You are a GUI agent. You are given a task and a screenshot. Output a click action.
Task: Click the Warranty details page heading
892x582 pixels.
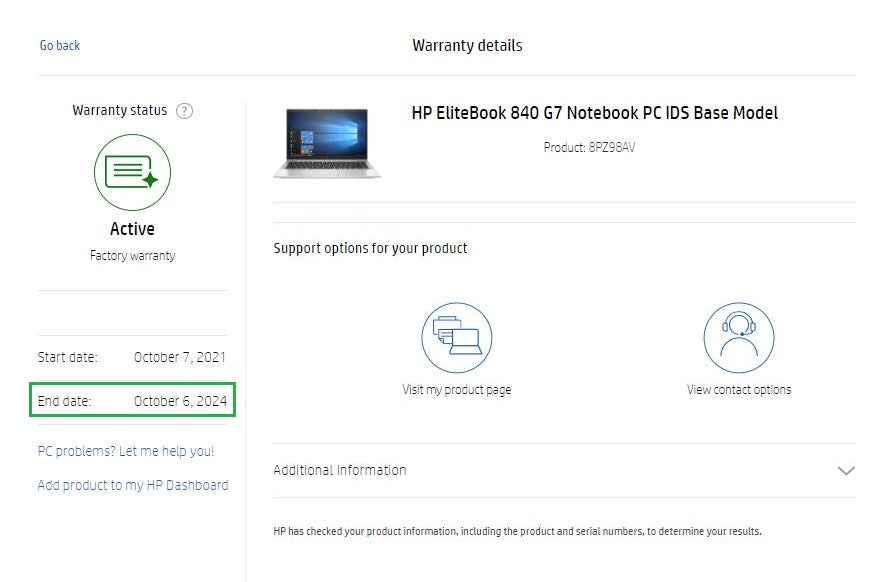(x=467, y=46)
